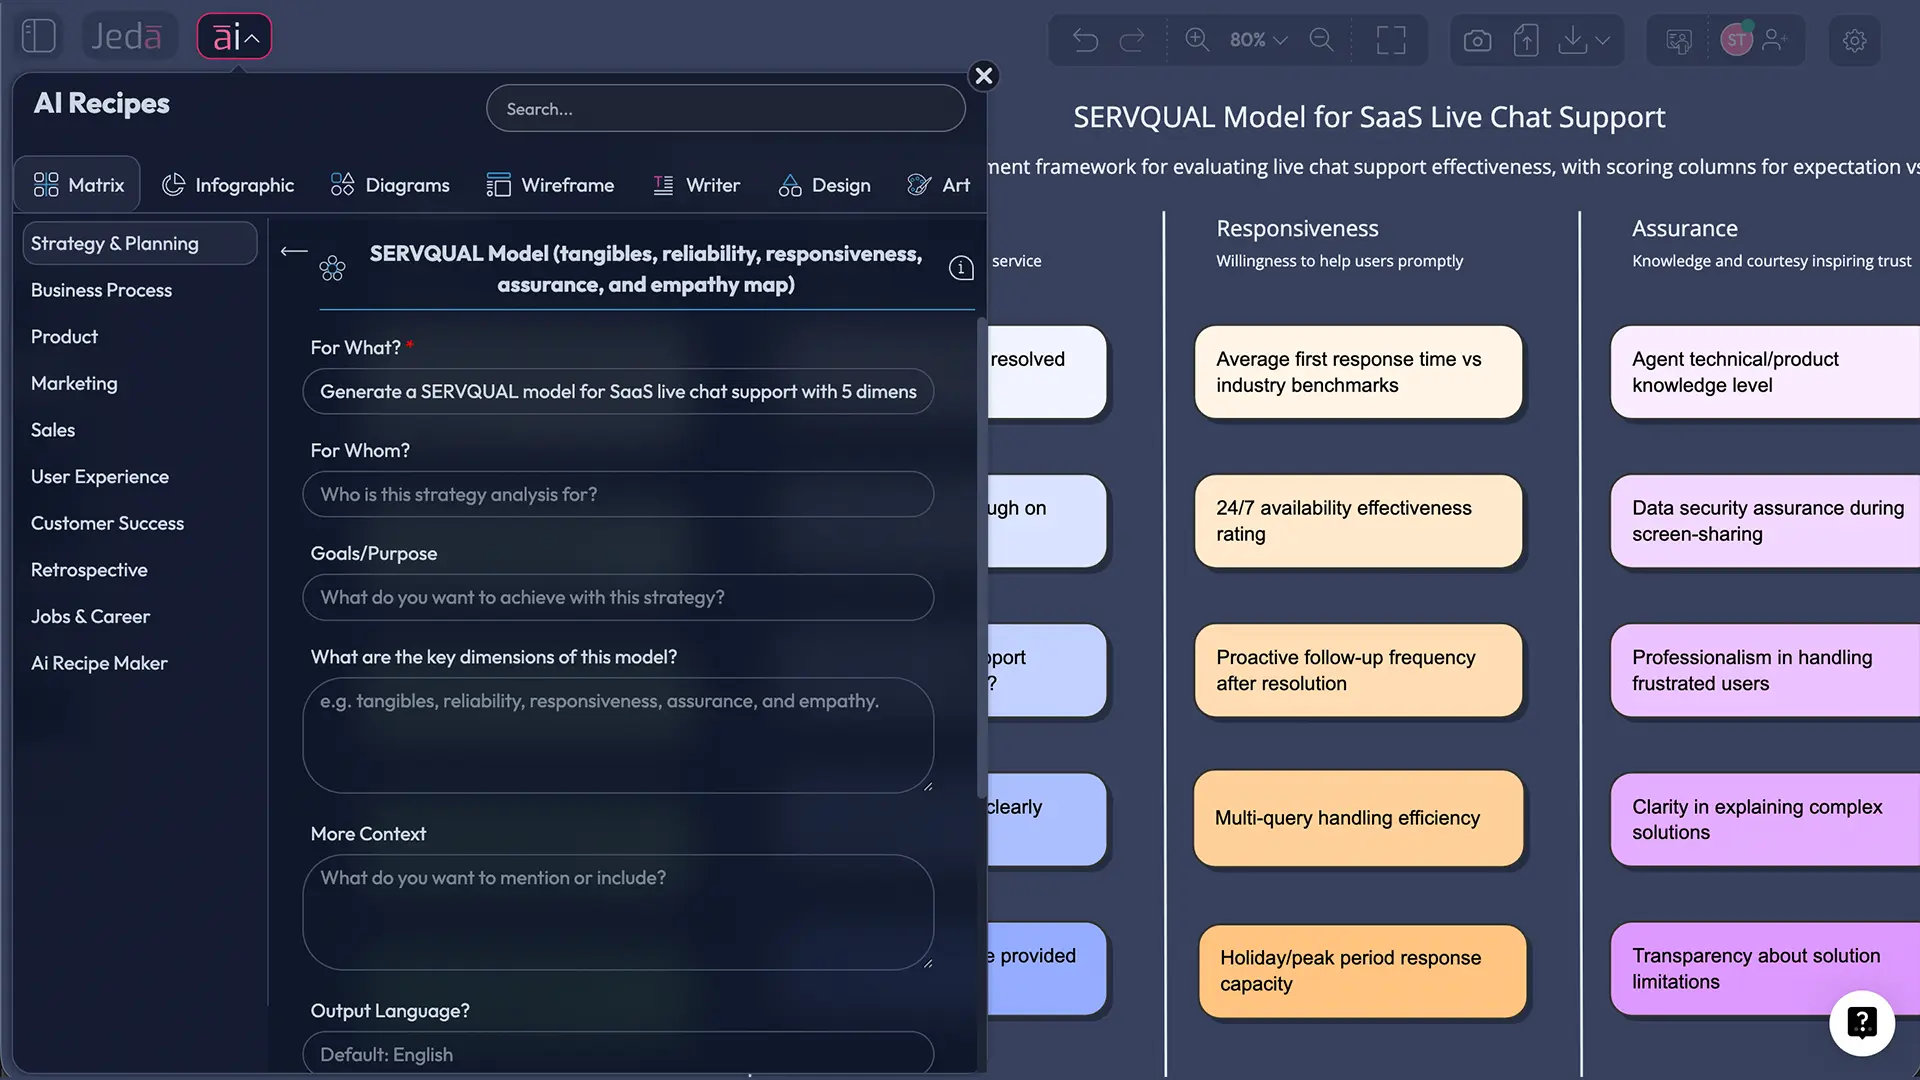This screenshot has width=1920, height=1080.
Task: Open fullscreen mode via frame icon
Action: click(1391, 40)
